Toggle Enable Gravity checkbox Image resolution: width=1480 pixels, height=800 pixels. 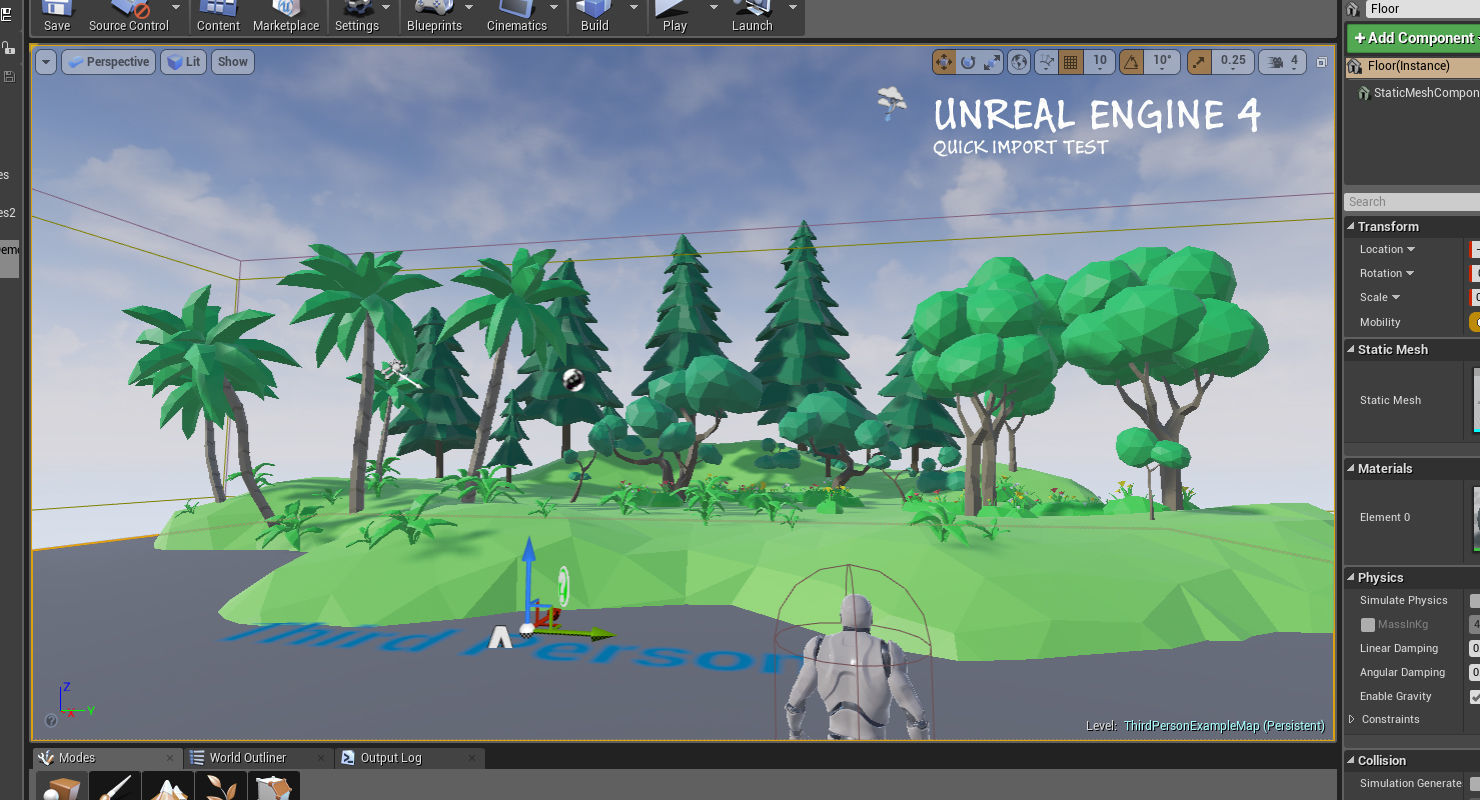click(x=1475, y=696)
